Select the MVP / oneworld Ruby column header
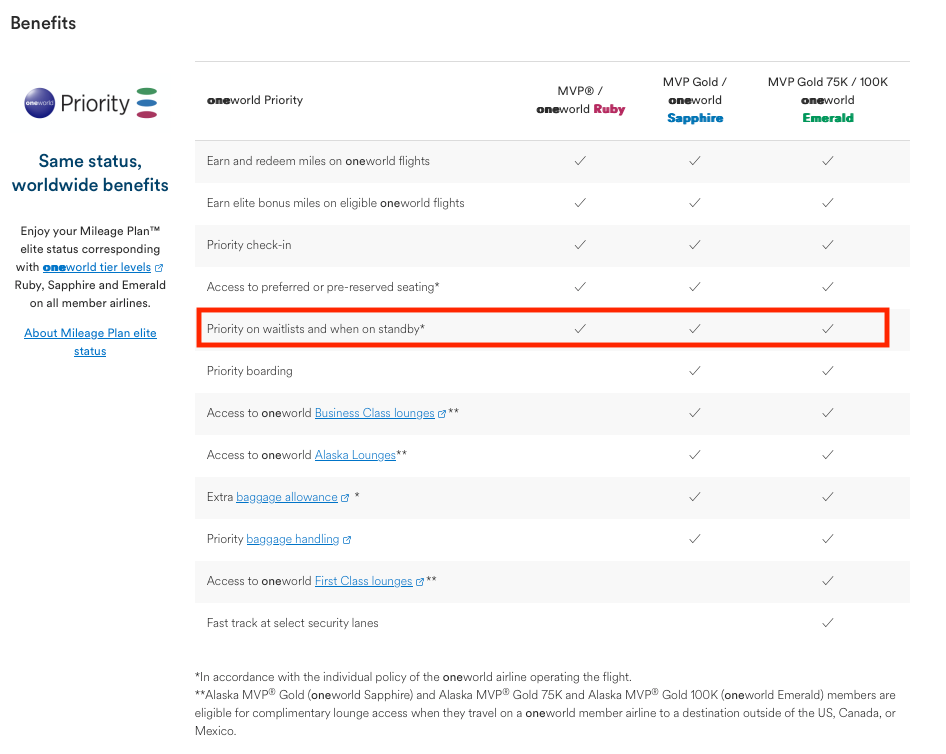This screenshot has width=946, height=754. [x=580, y=100]
